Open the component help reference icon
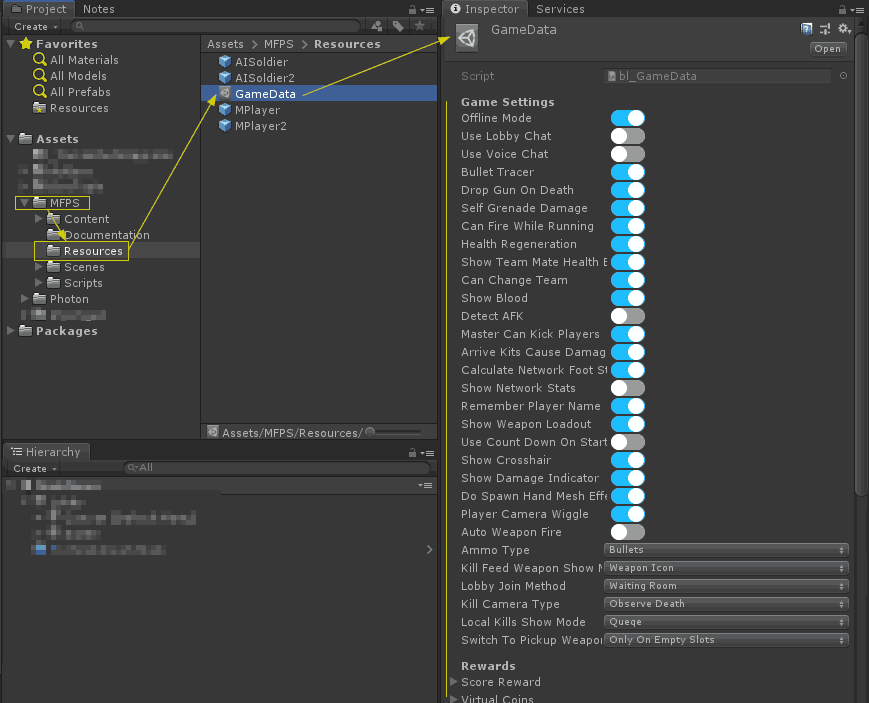The width and height of the screenshot is (869, 703). click(807, 29)
